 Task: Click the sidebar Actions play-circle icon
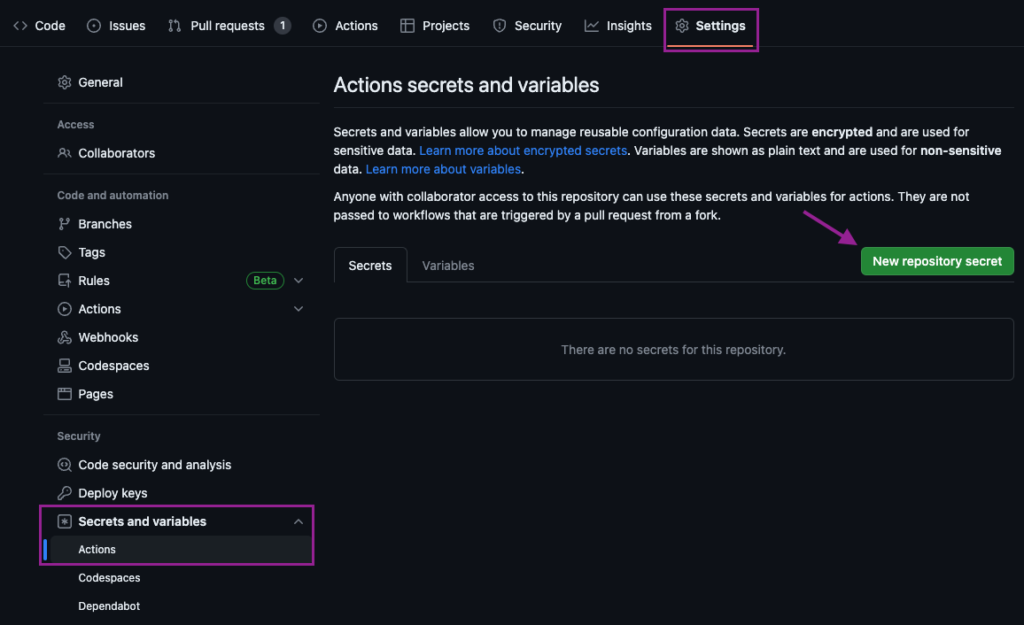(x=64, y=309)
